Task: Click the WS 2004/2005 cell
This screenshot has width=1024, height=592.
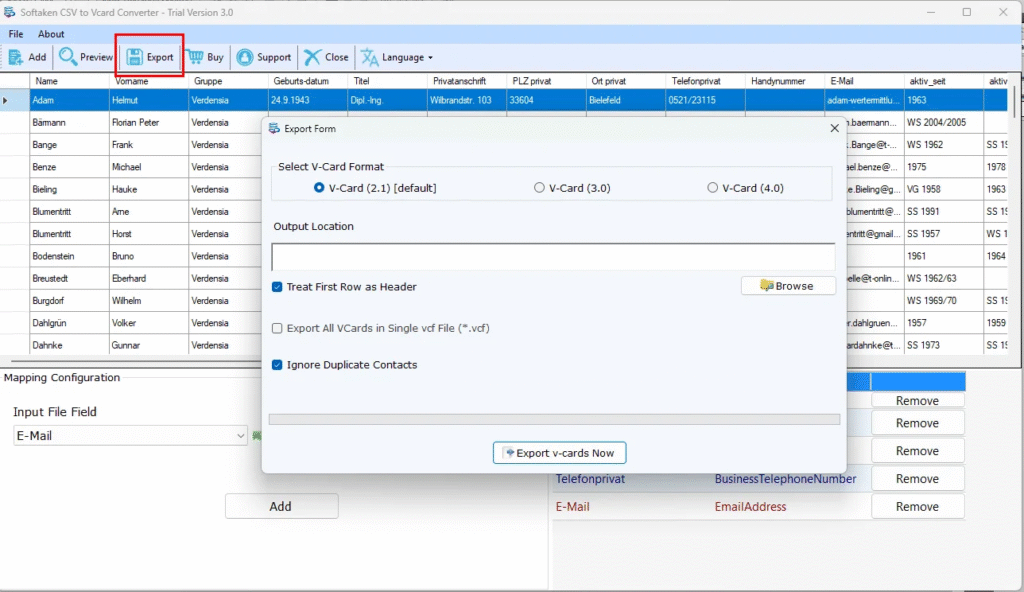Action: pyautogui.click(x=944, y=122)
